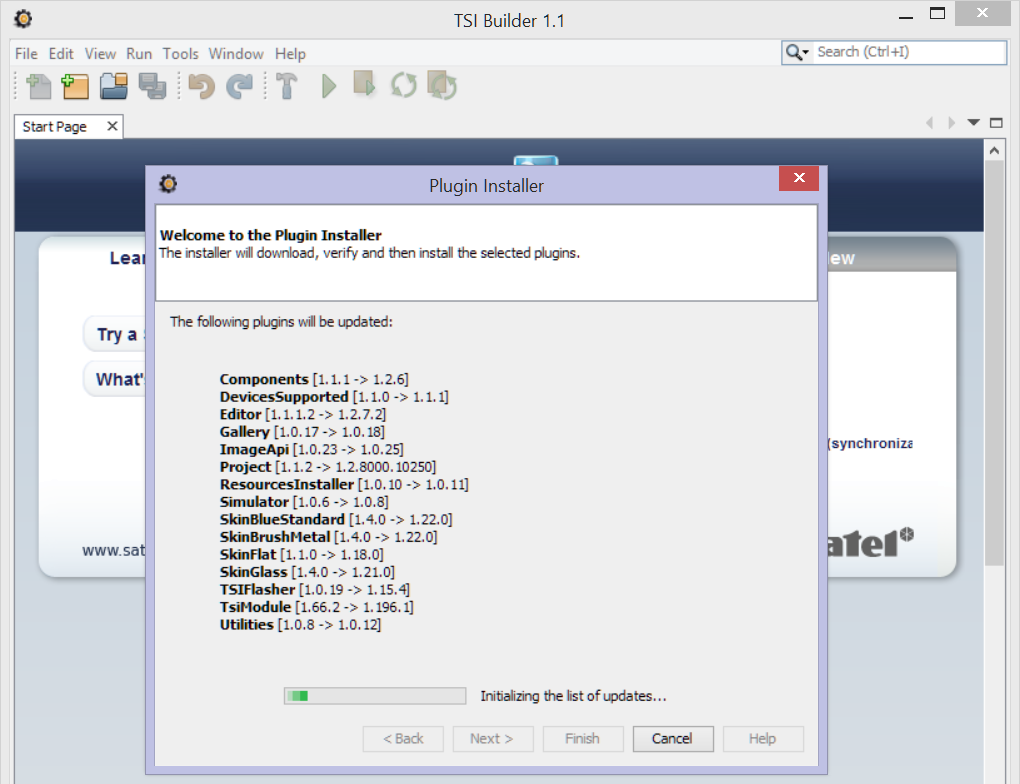Close the Start Page tab
The image size is (1020, 784).
tap(112, 126)
